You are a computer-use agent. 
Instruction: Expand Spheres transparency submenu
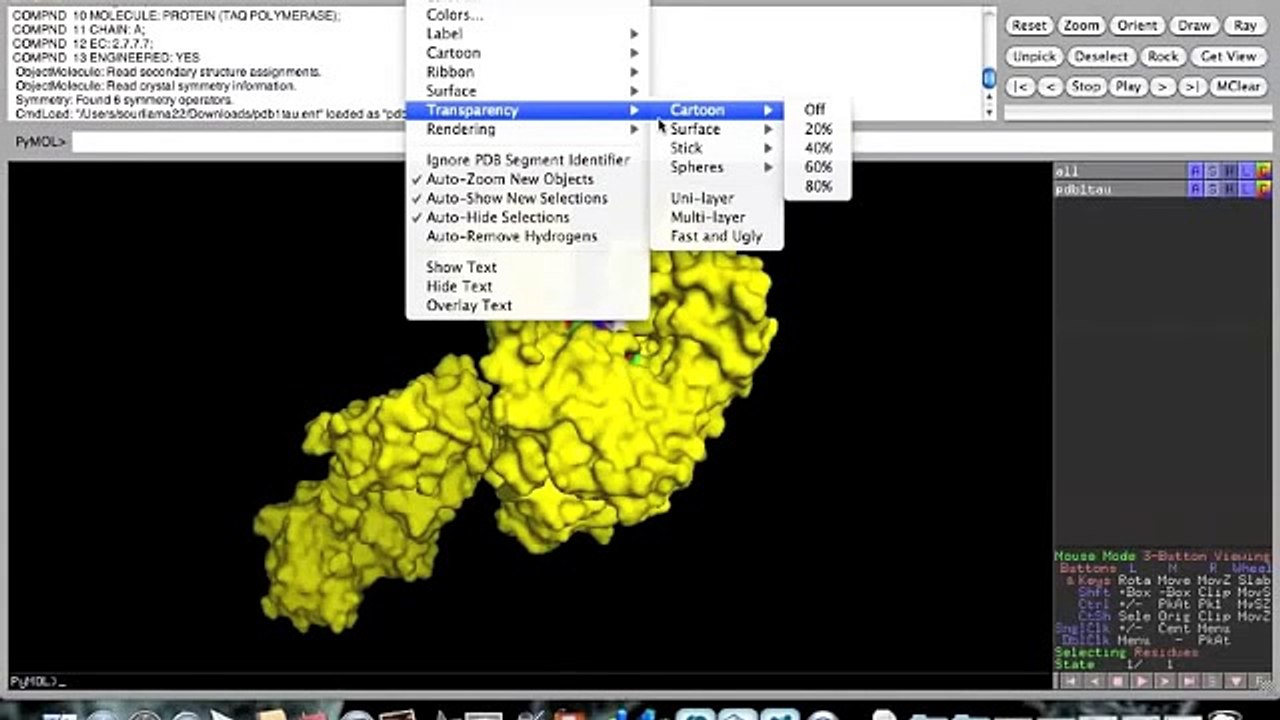pos(716,167)
